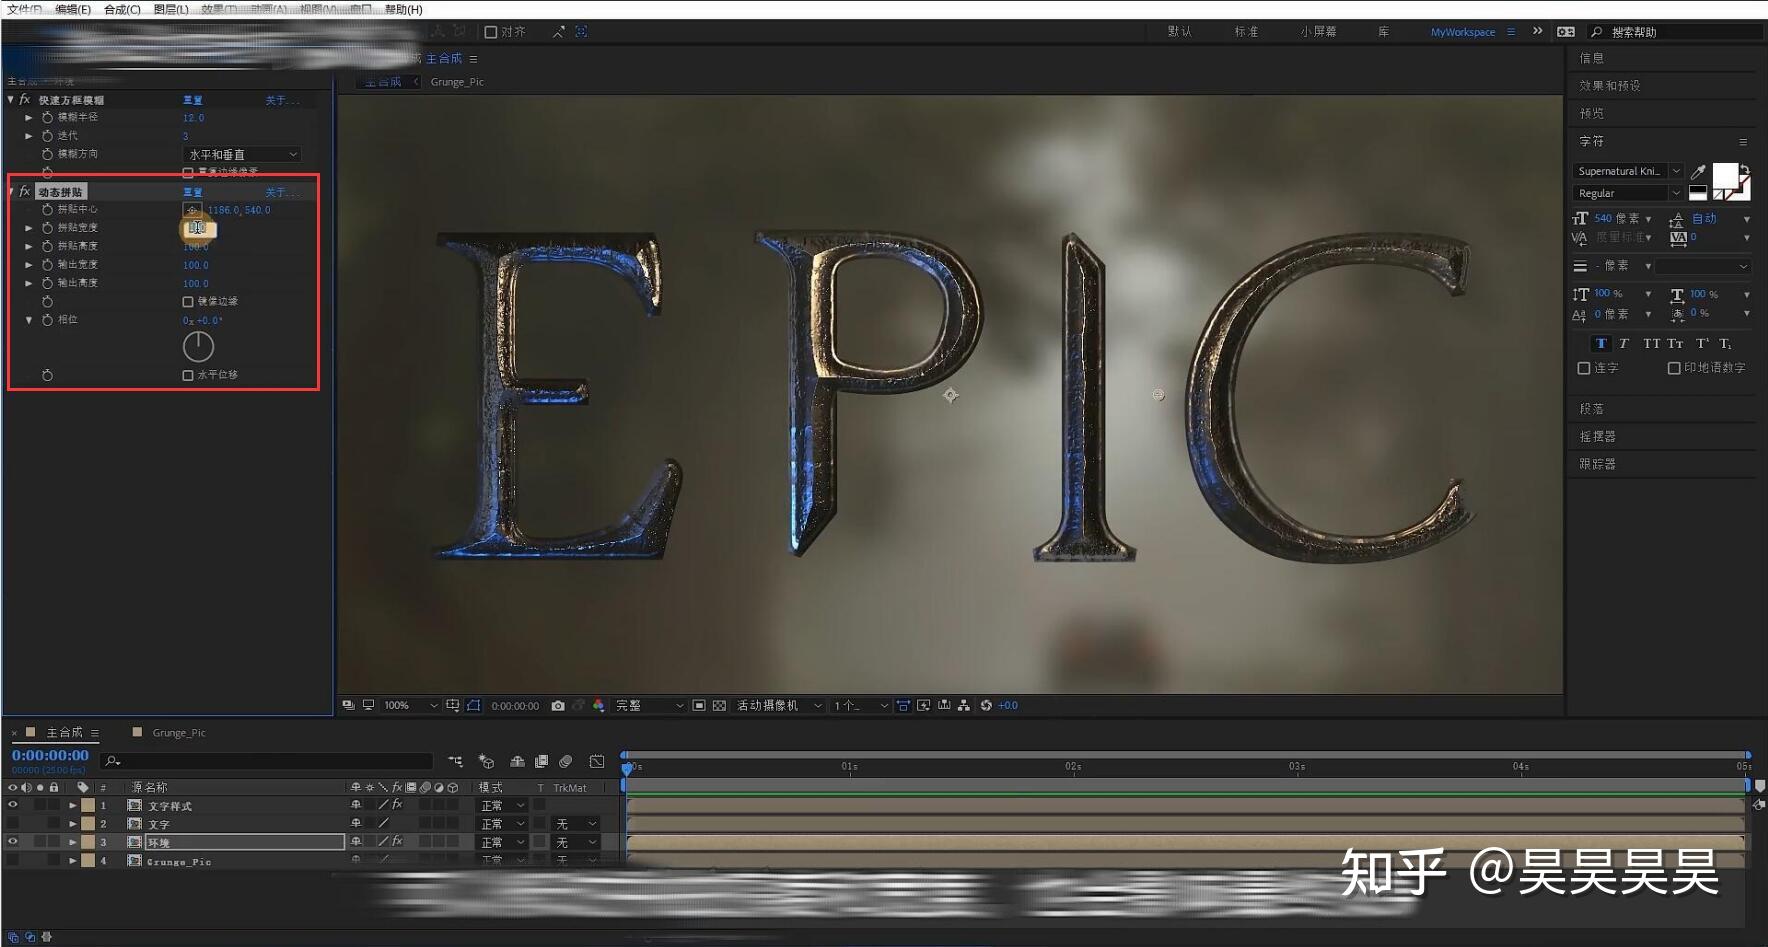Hide the 环境 layer with eye icon

pyautogui.click(x=13, y=842)
